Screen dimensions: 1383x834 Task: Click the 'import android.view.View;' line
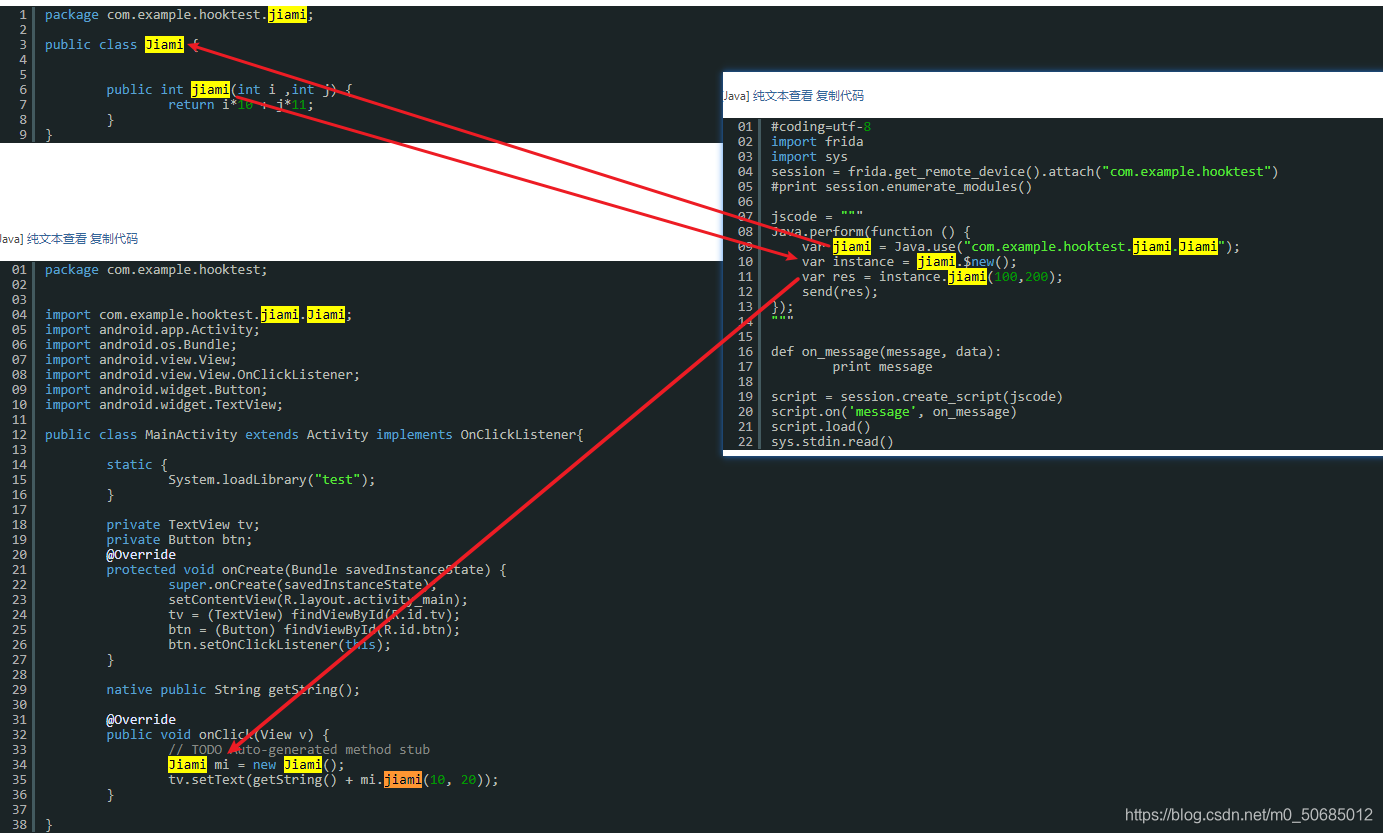[x=141, y=360]
